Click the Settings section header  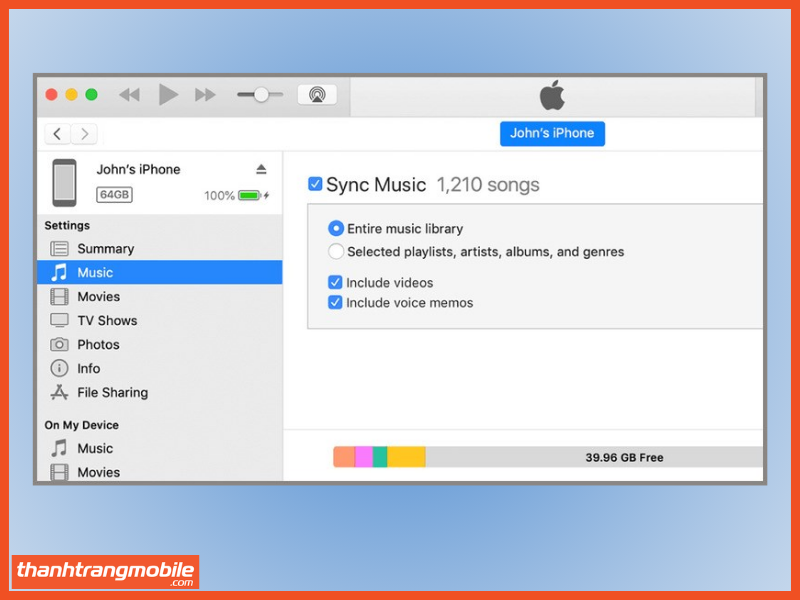point(67,226)
